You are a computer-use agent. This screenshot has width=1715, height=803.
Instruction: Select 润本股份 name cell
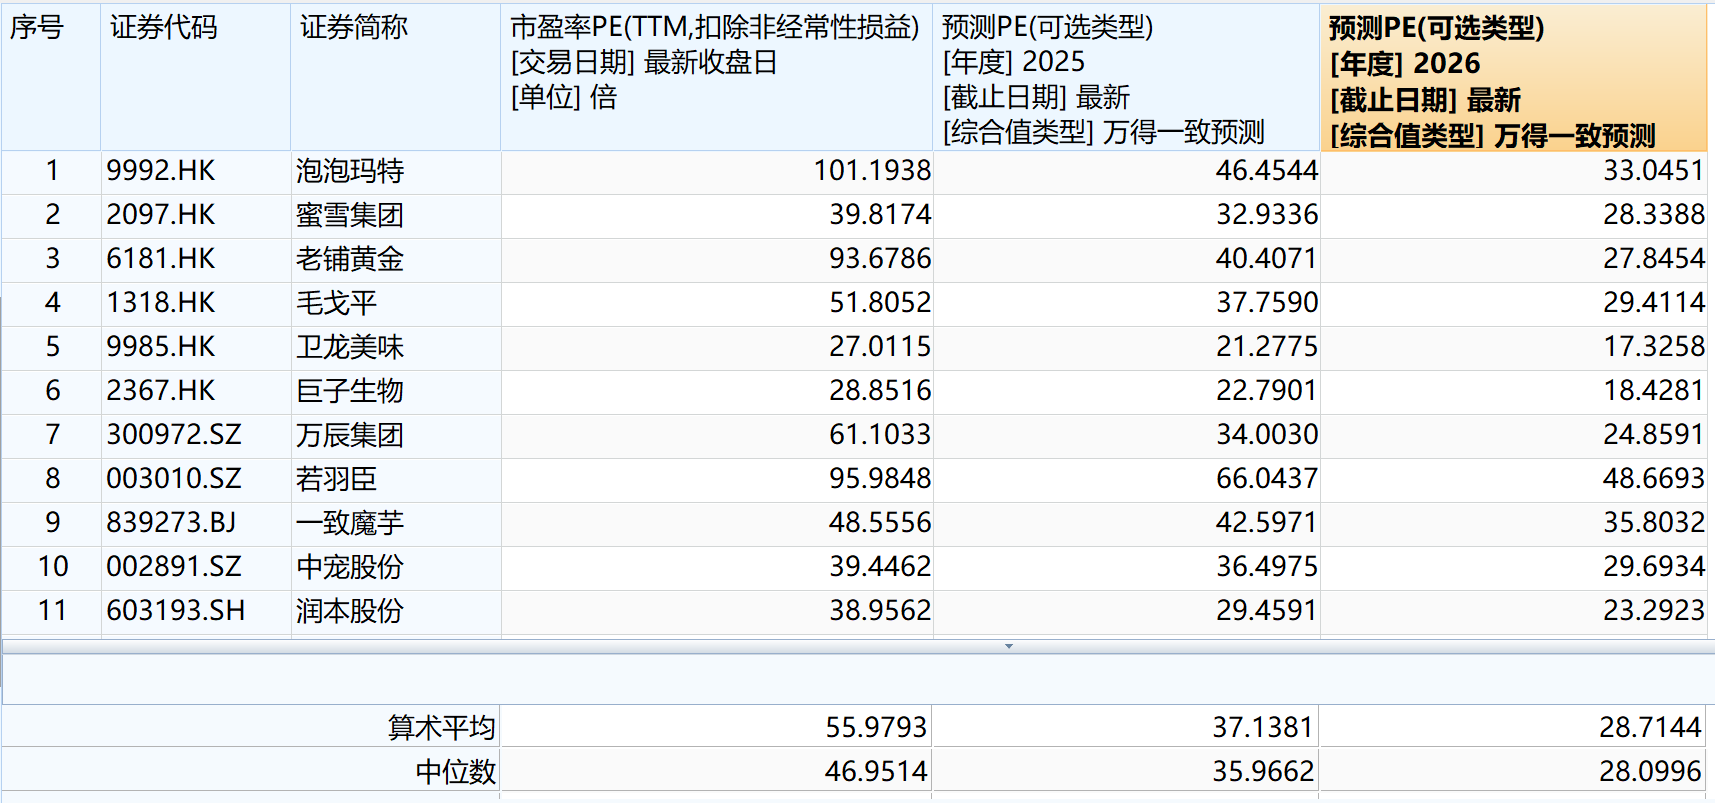tap(349, 611)
